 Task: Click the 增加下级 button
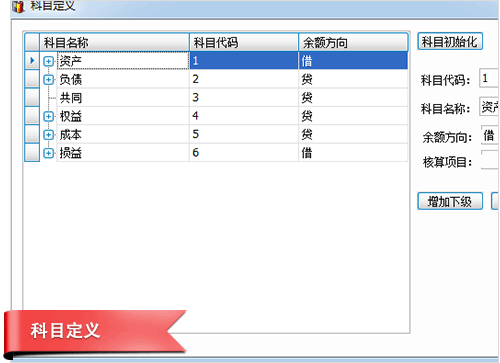pos(450,201)
